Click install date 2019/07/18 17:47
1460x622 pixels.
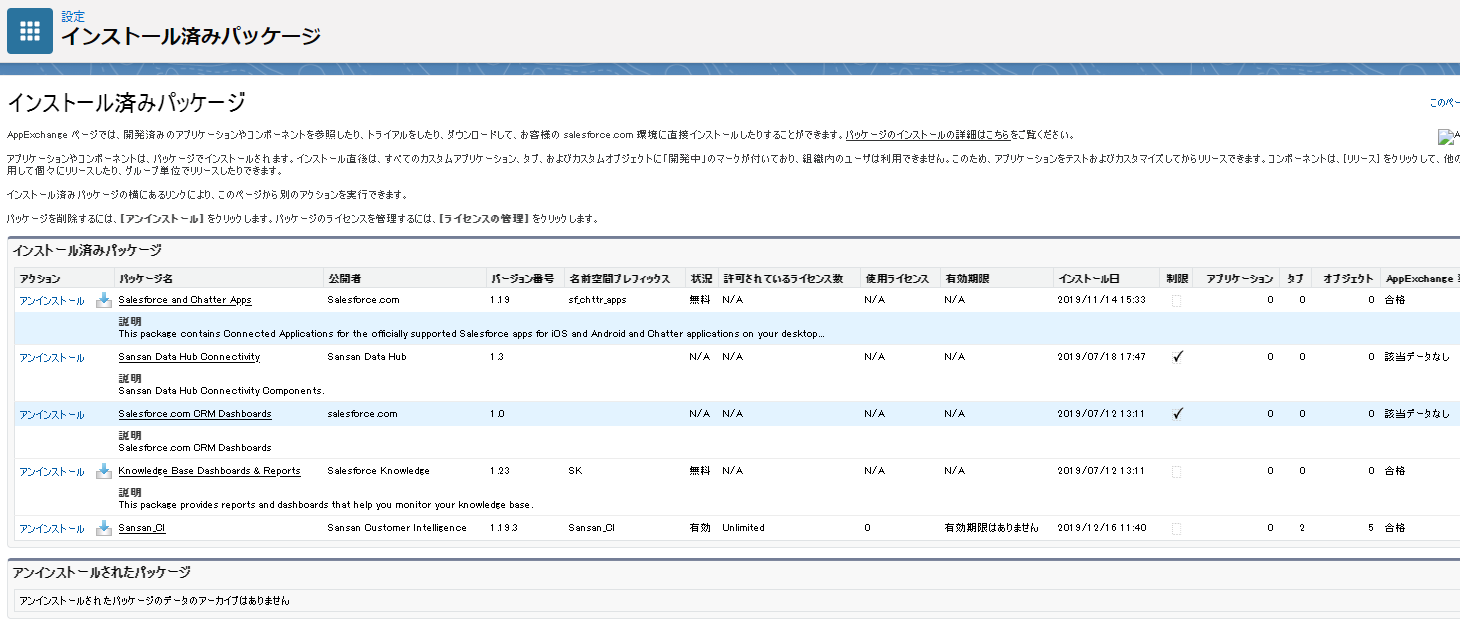tap(1102, 357)
